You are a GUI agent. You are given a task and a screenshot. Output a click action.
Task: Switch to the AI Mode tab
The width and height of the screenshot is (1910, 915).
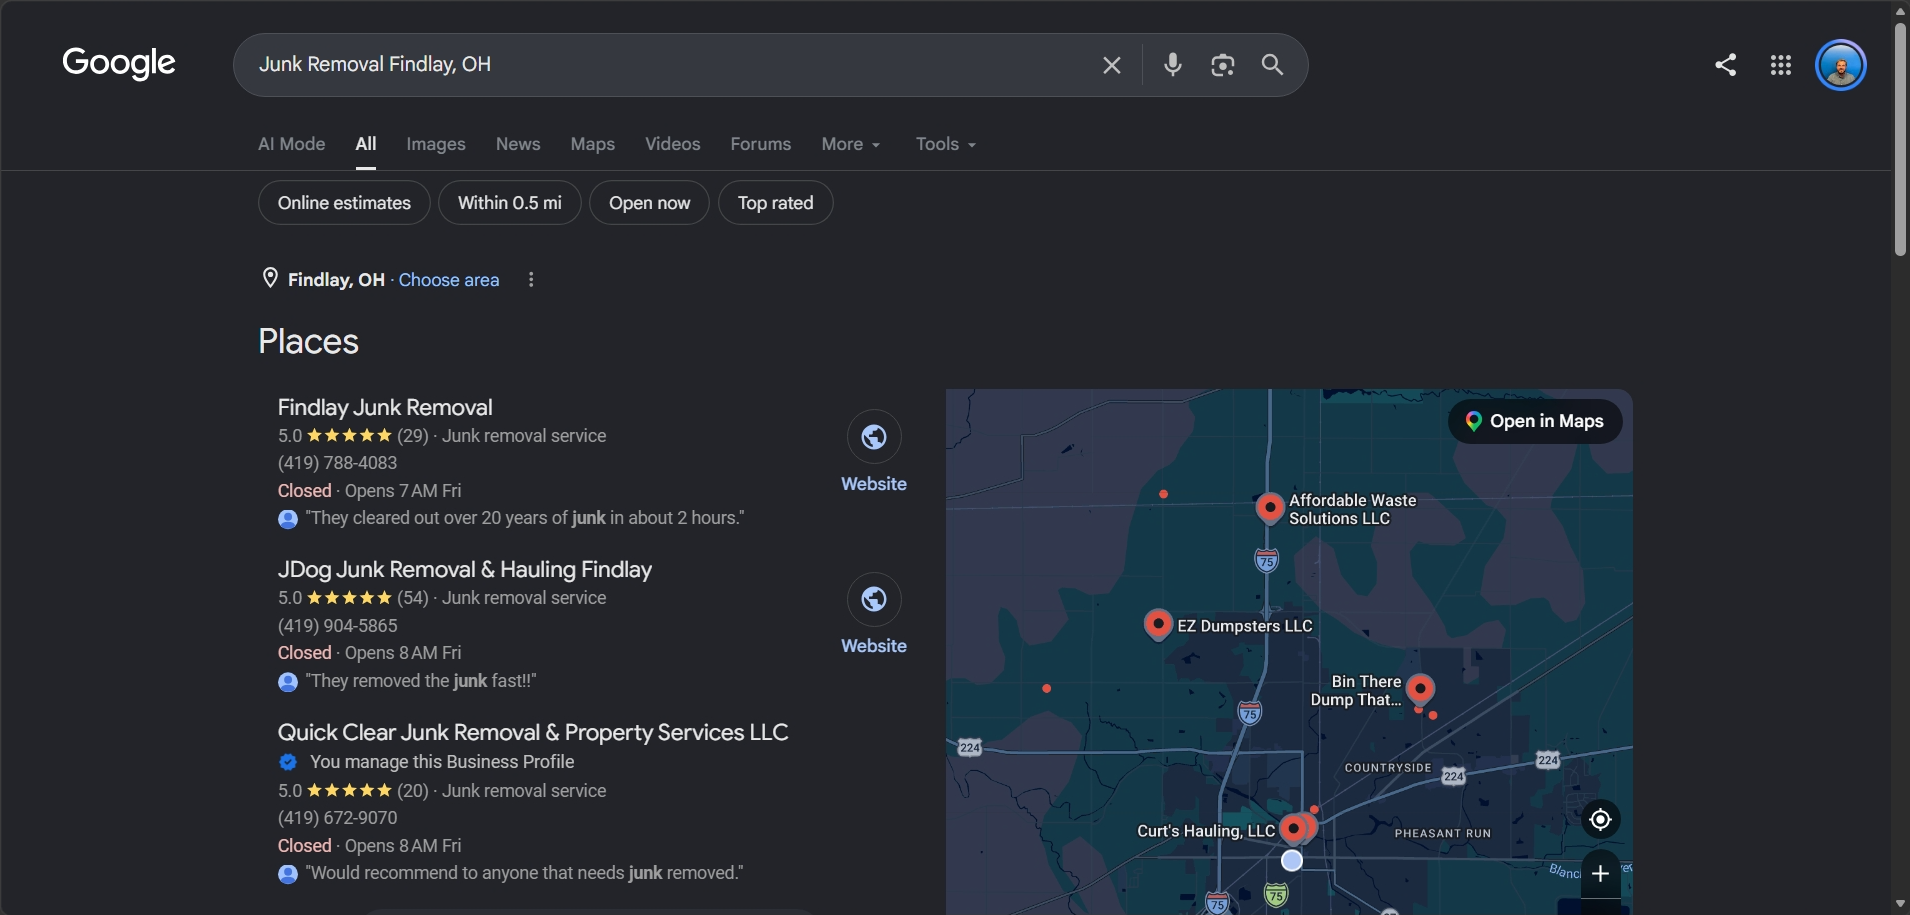(x=292, y=144)
